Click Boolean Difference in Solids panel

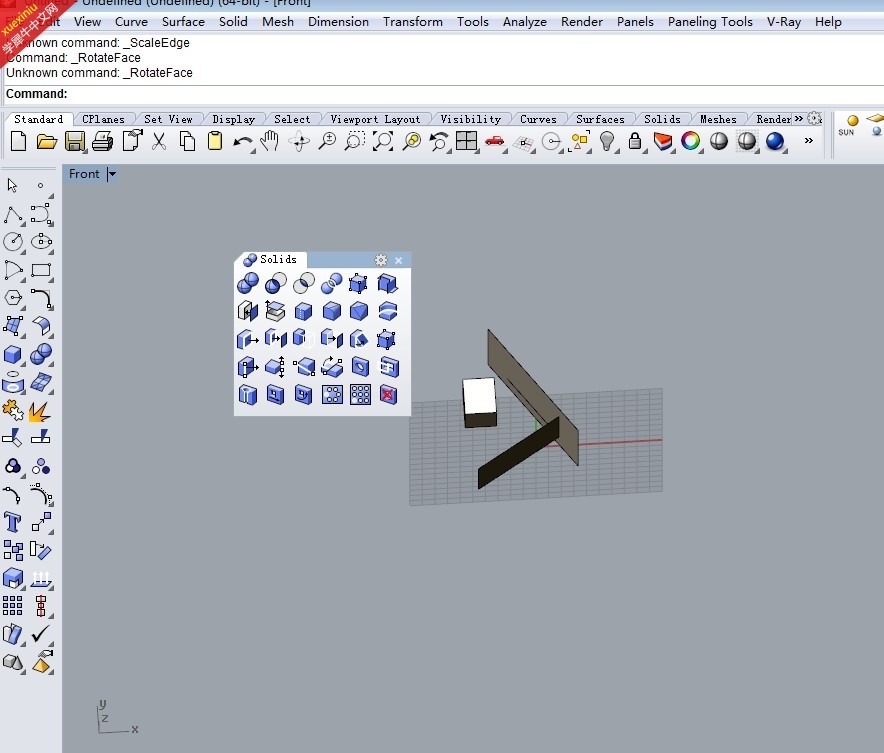[x=275, y=283]
